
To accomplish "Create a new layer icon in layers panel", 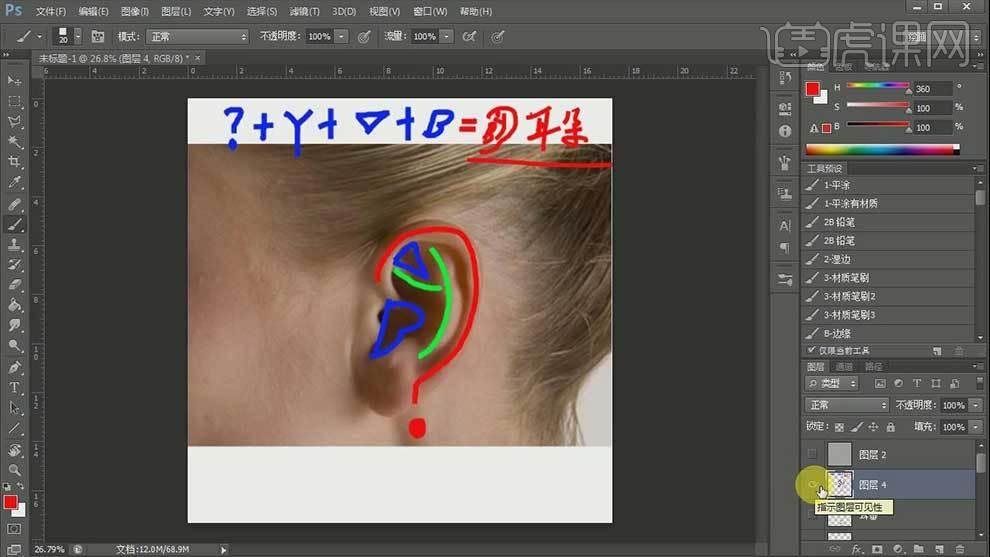I will (939, 549).
